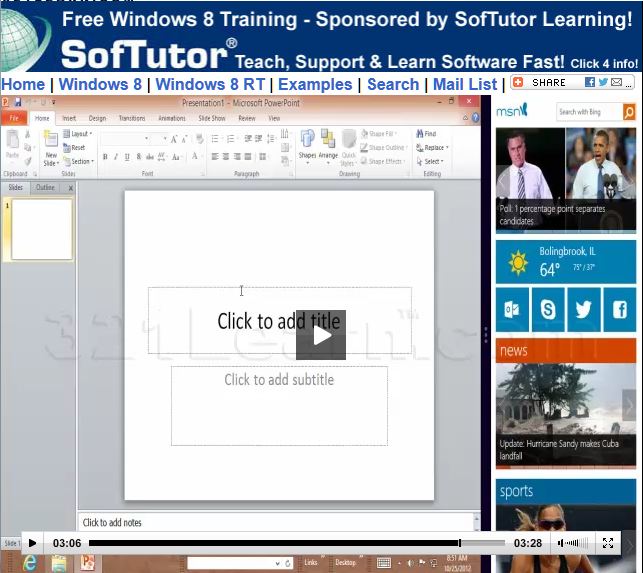Share the page on Facebook via share bar

(590, 82)
